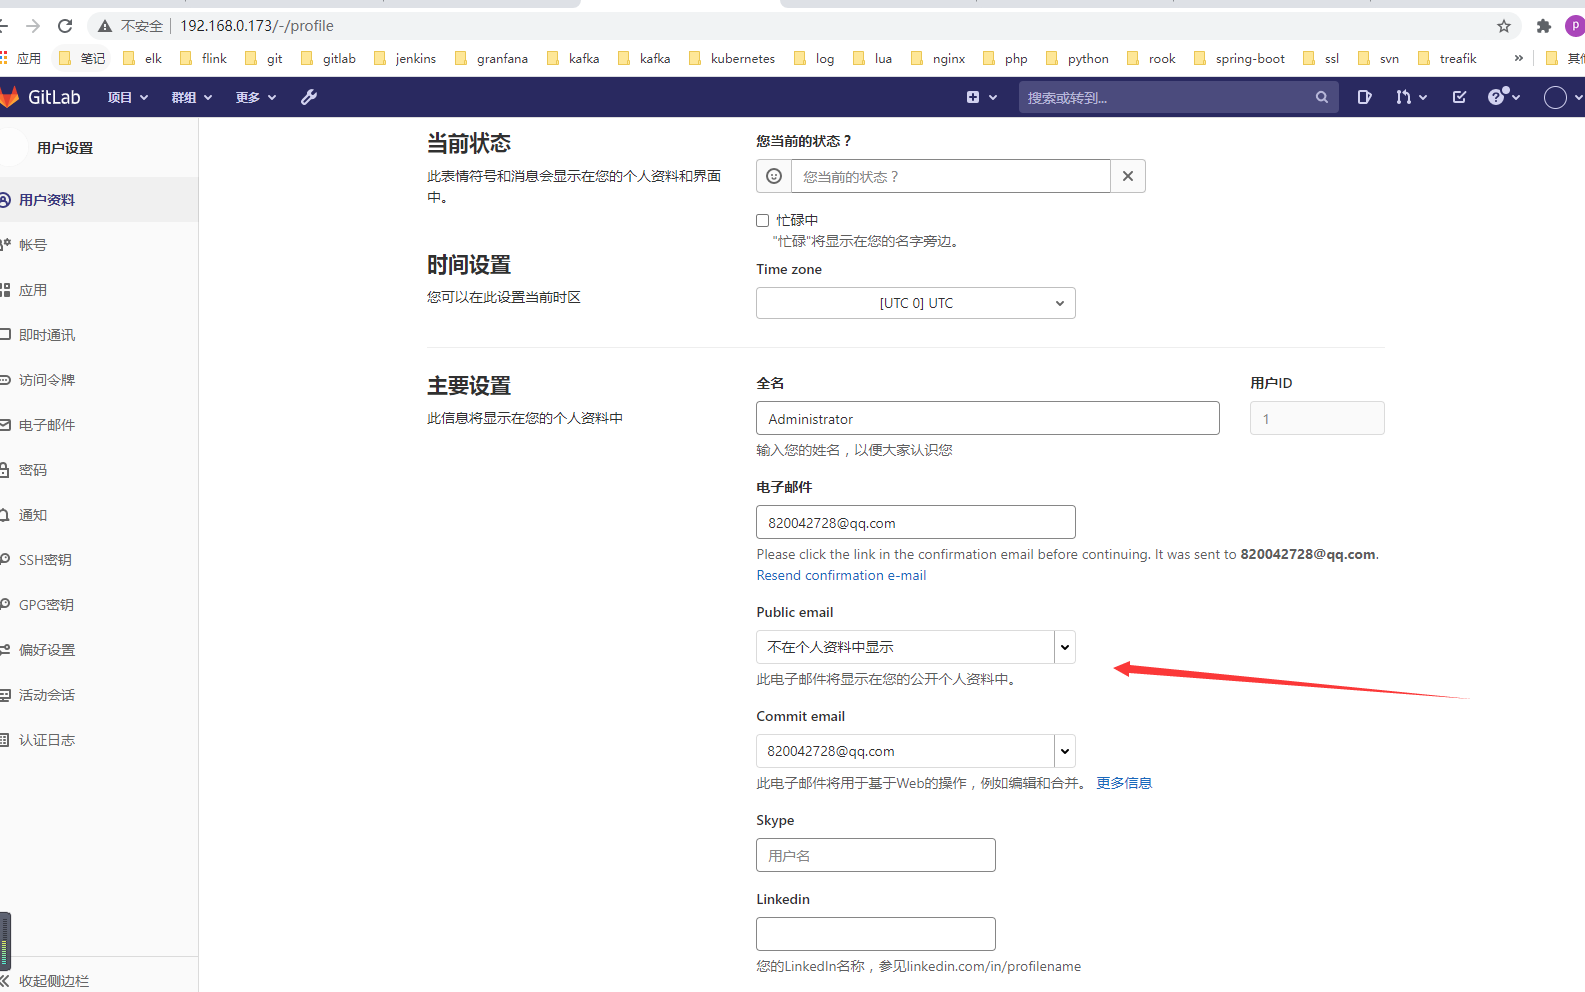Click the 电子邮件 email input field

[x=916, y=522]
